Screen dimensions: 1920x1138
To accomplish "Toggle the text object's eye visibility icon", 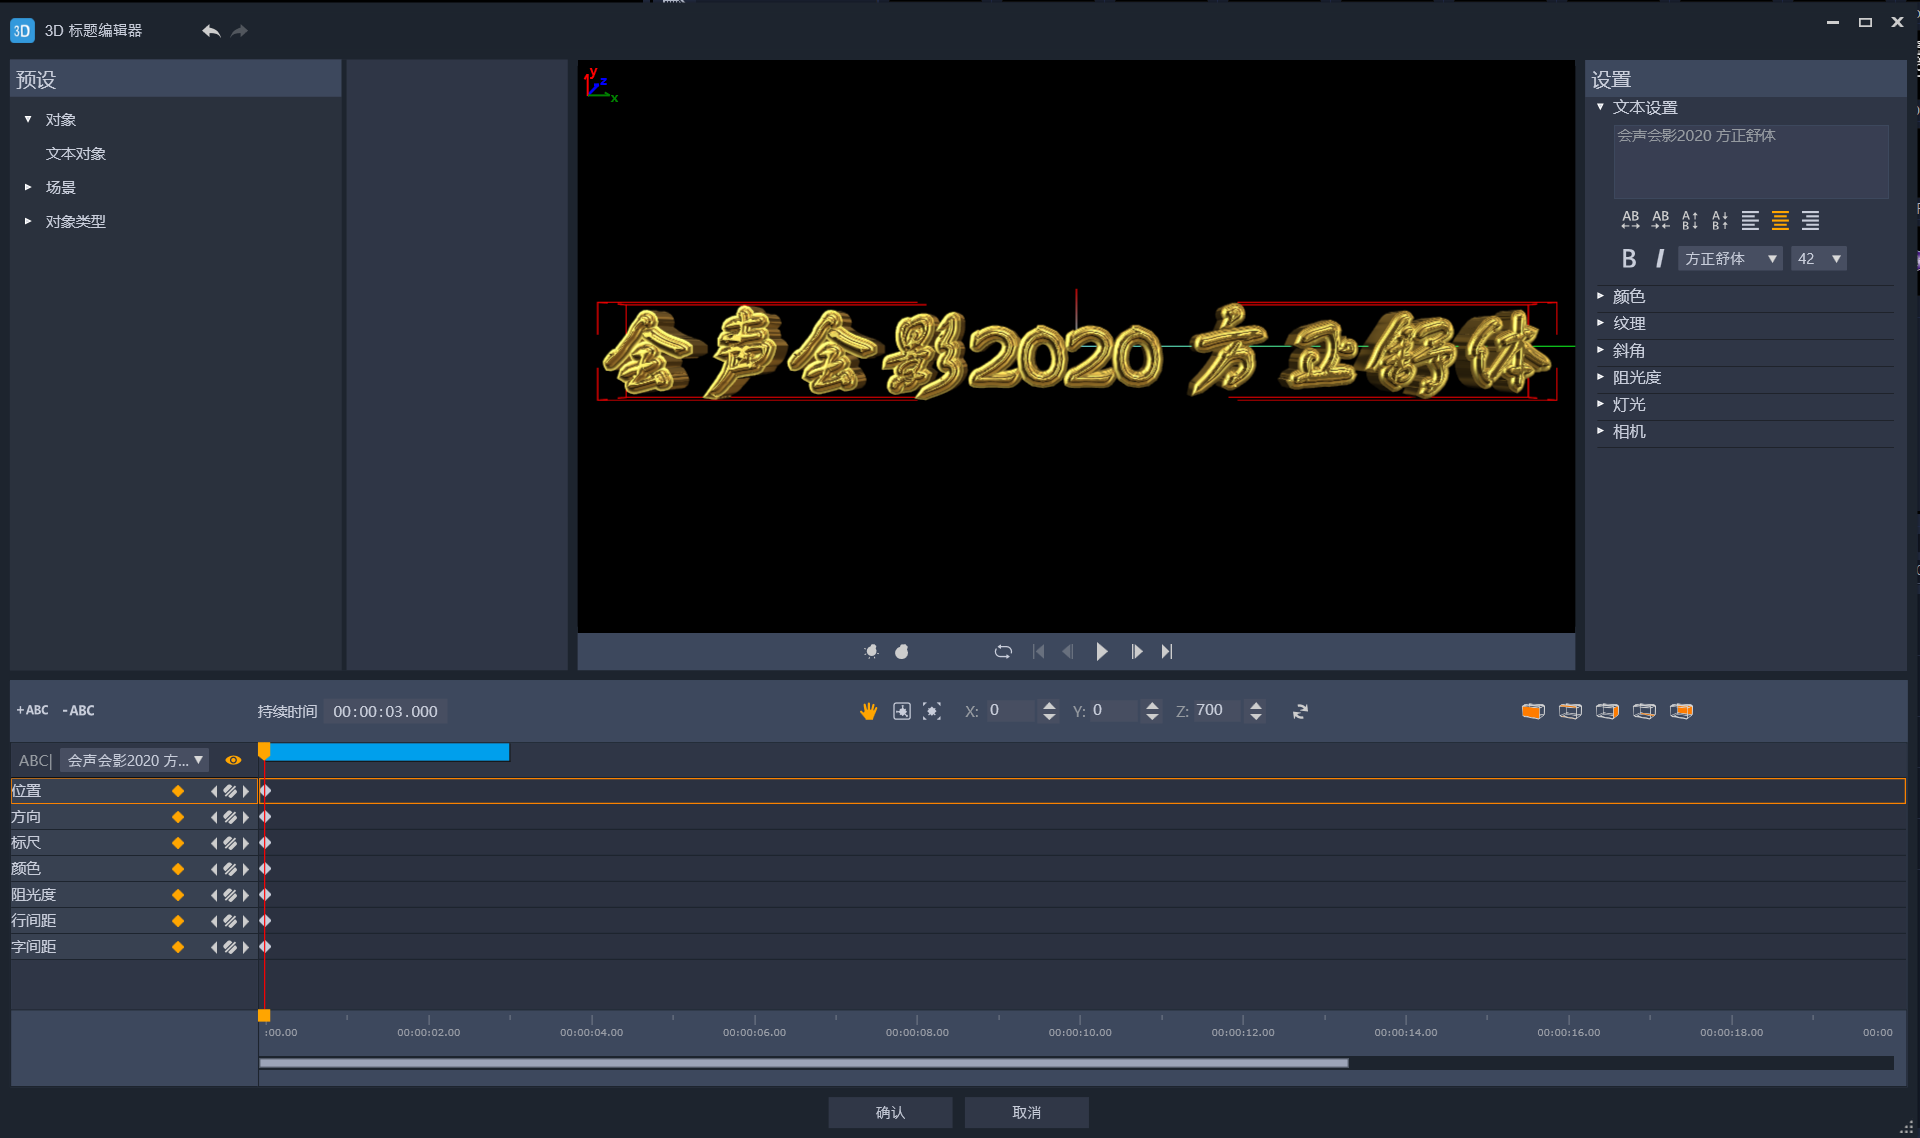I will pos(233,760).
